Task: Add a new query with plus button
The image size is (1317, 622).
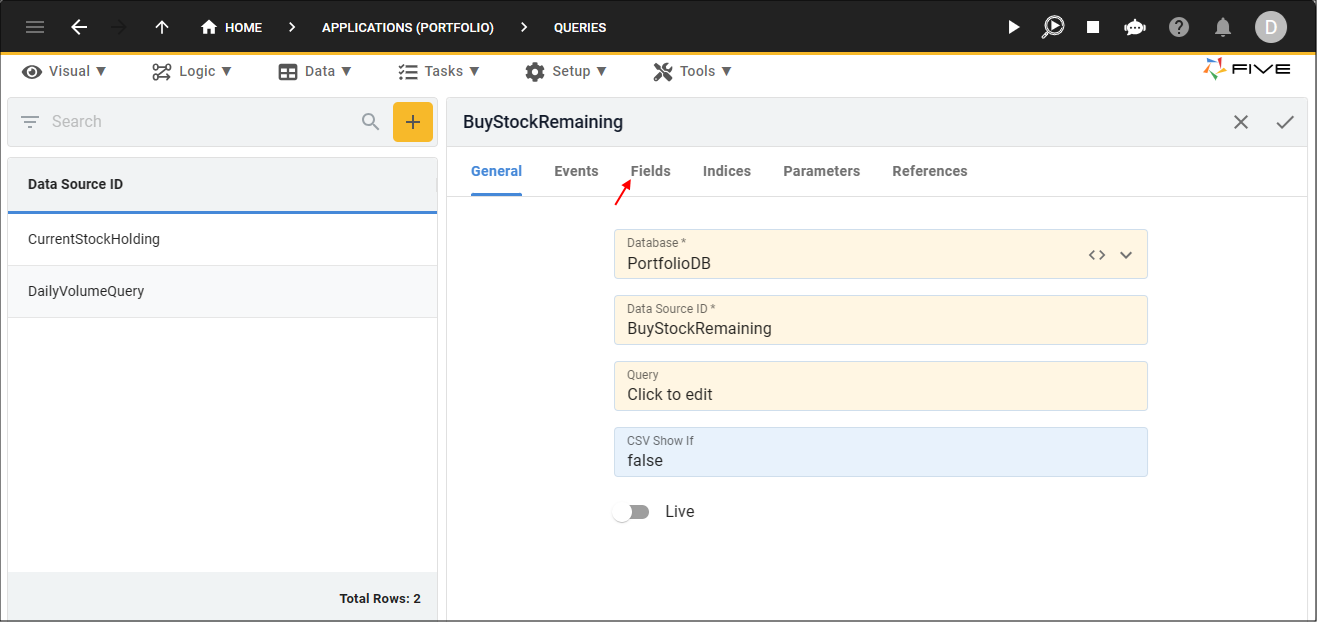Action: [413, 122]
